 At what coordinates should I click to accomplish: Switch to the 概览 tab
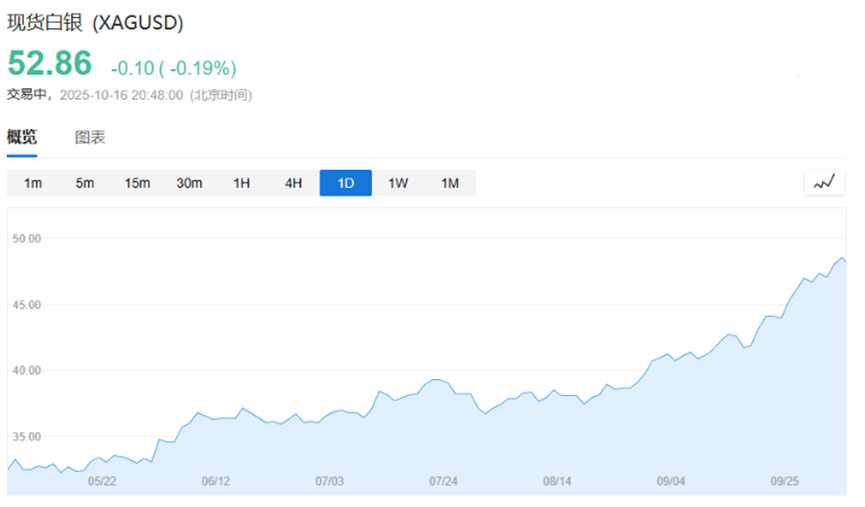pyautogui.click(x=22, y=138)
